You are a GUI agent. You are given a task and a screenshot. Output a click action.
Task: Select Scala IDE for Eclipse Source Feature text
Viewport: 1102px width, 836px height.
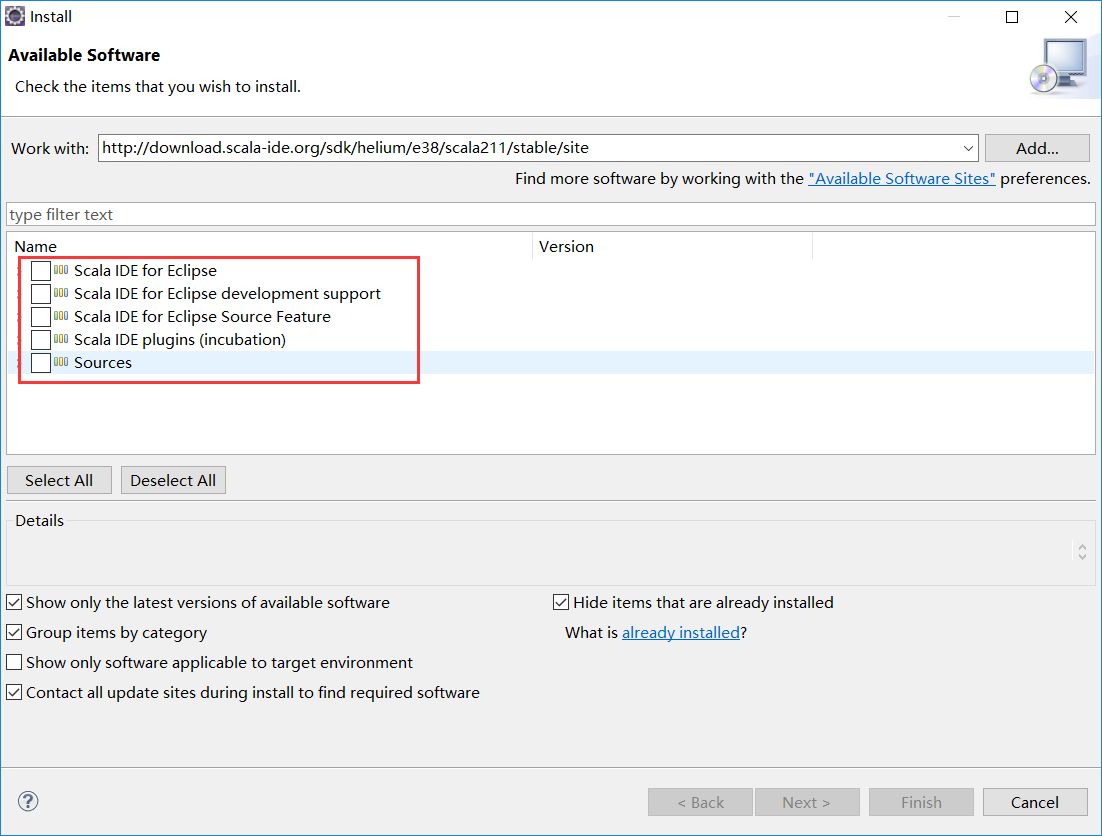click(202, 317)
